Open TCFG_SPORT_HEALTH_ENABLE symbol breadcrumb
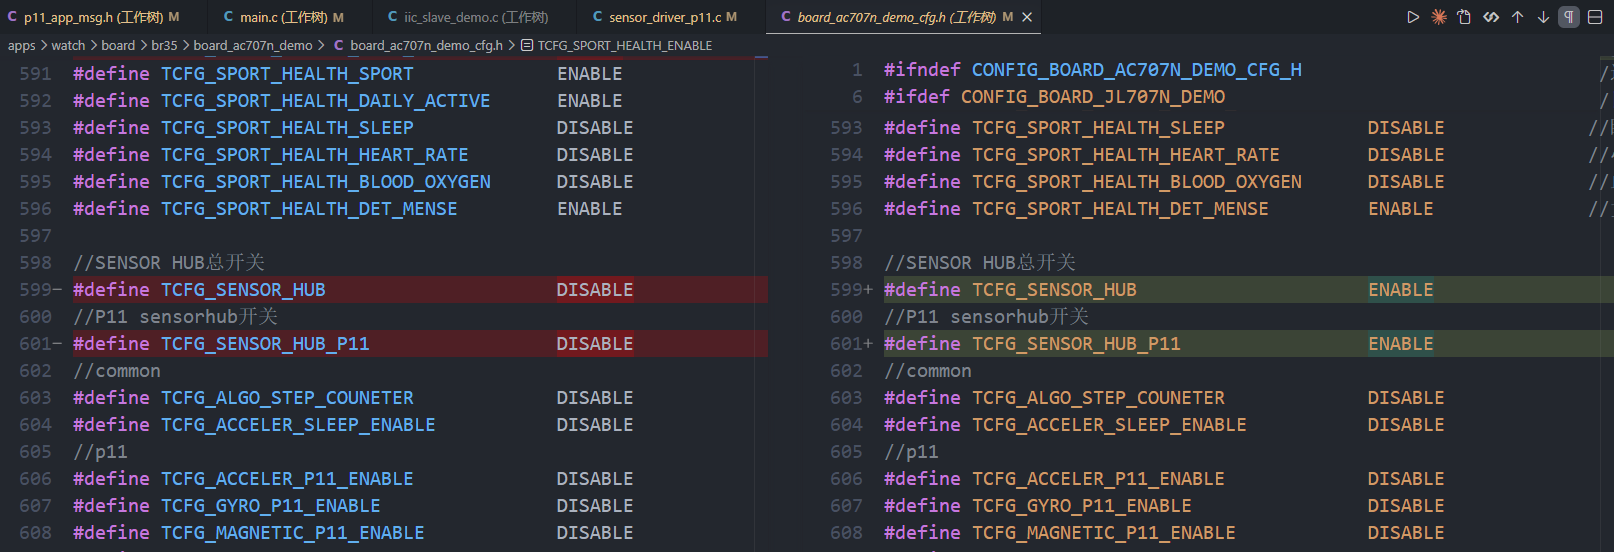 pos(625,46)
